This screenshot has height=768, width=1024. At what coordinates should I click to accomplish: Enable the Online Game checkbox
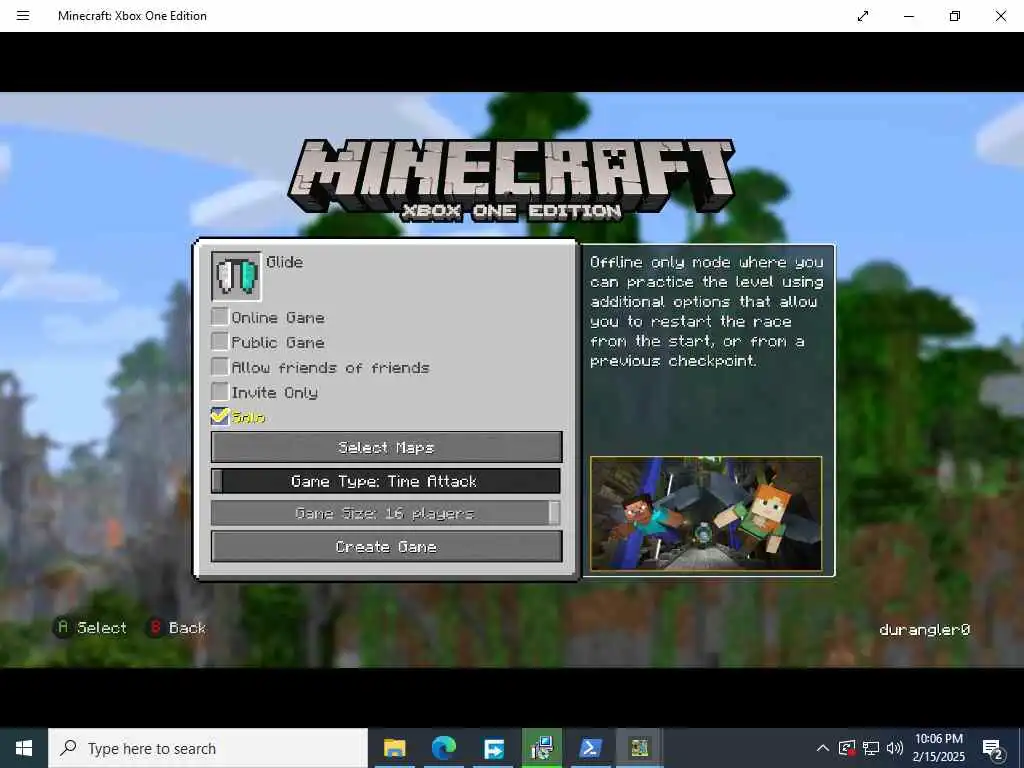coord(220,317)
